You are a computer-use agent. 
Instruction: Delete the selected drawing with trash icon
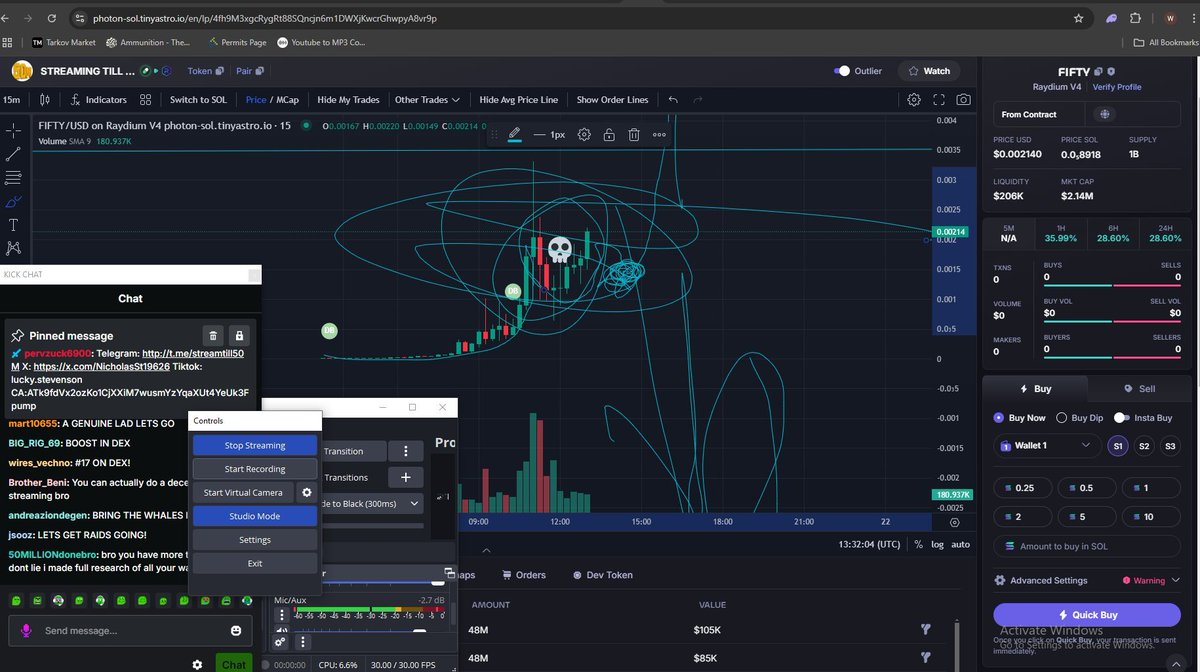(x=634, y=134)
